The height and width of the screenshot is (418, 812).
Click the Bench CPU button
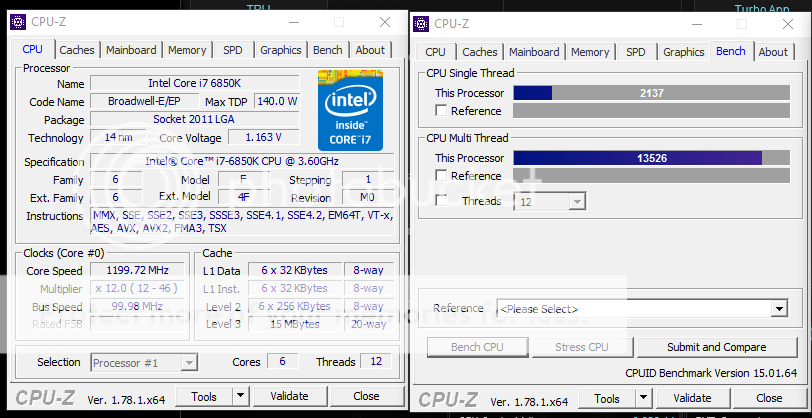click(x=478, y=347)
